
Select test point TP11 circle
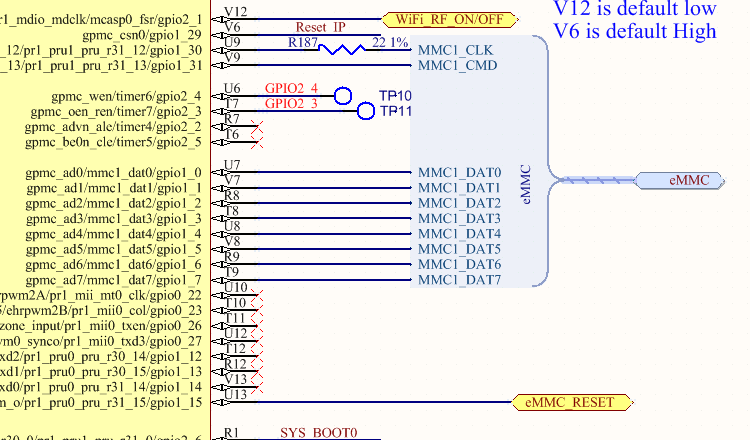click(366, 111)
